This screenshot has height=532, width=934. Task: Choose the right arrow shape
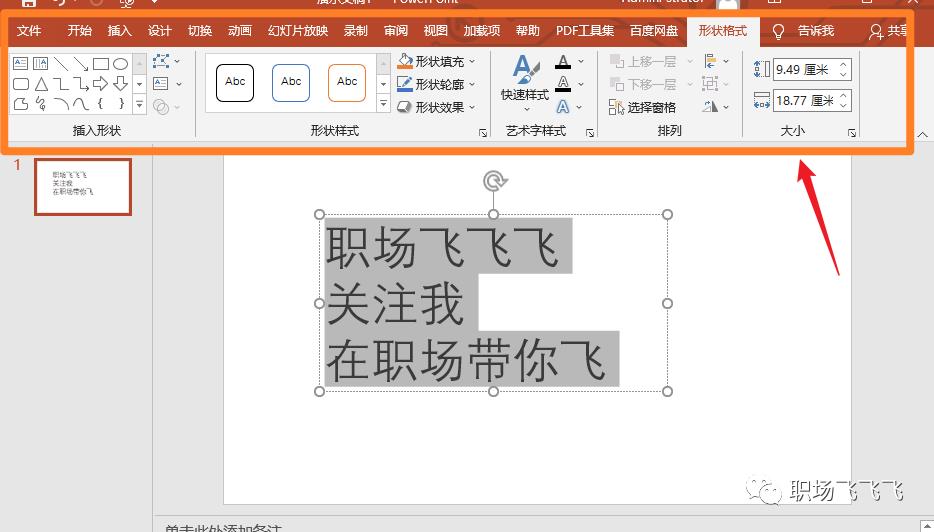coord(100,84)
